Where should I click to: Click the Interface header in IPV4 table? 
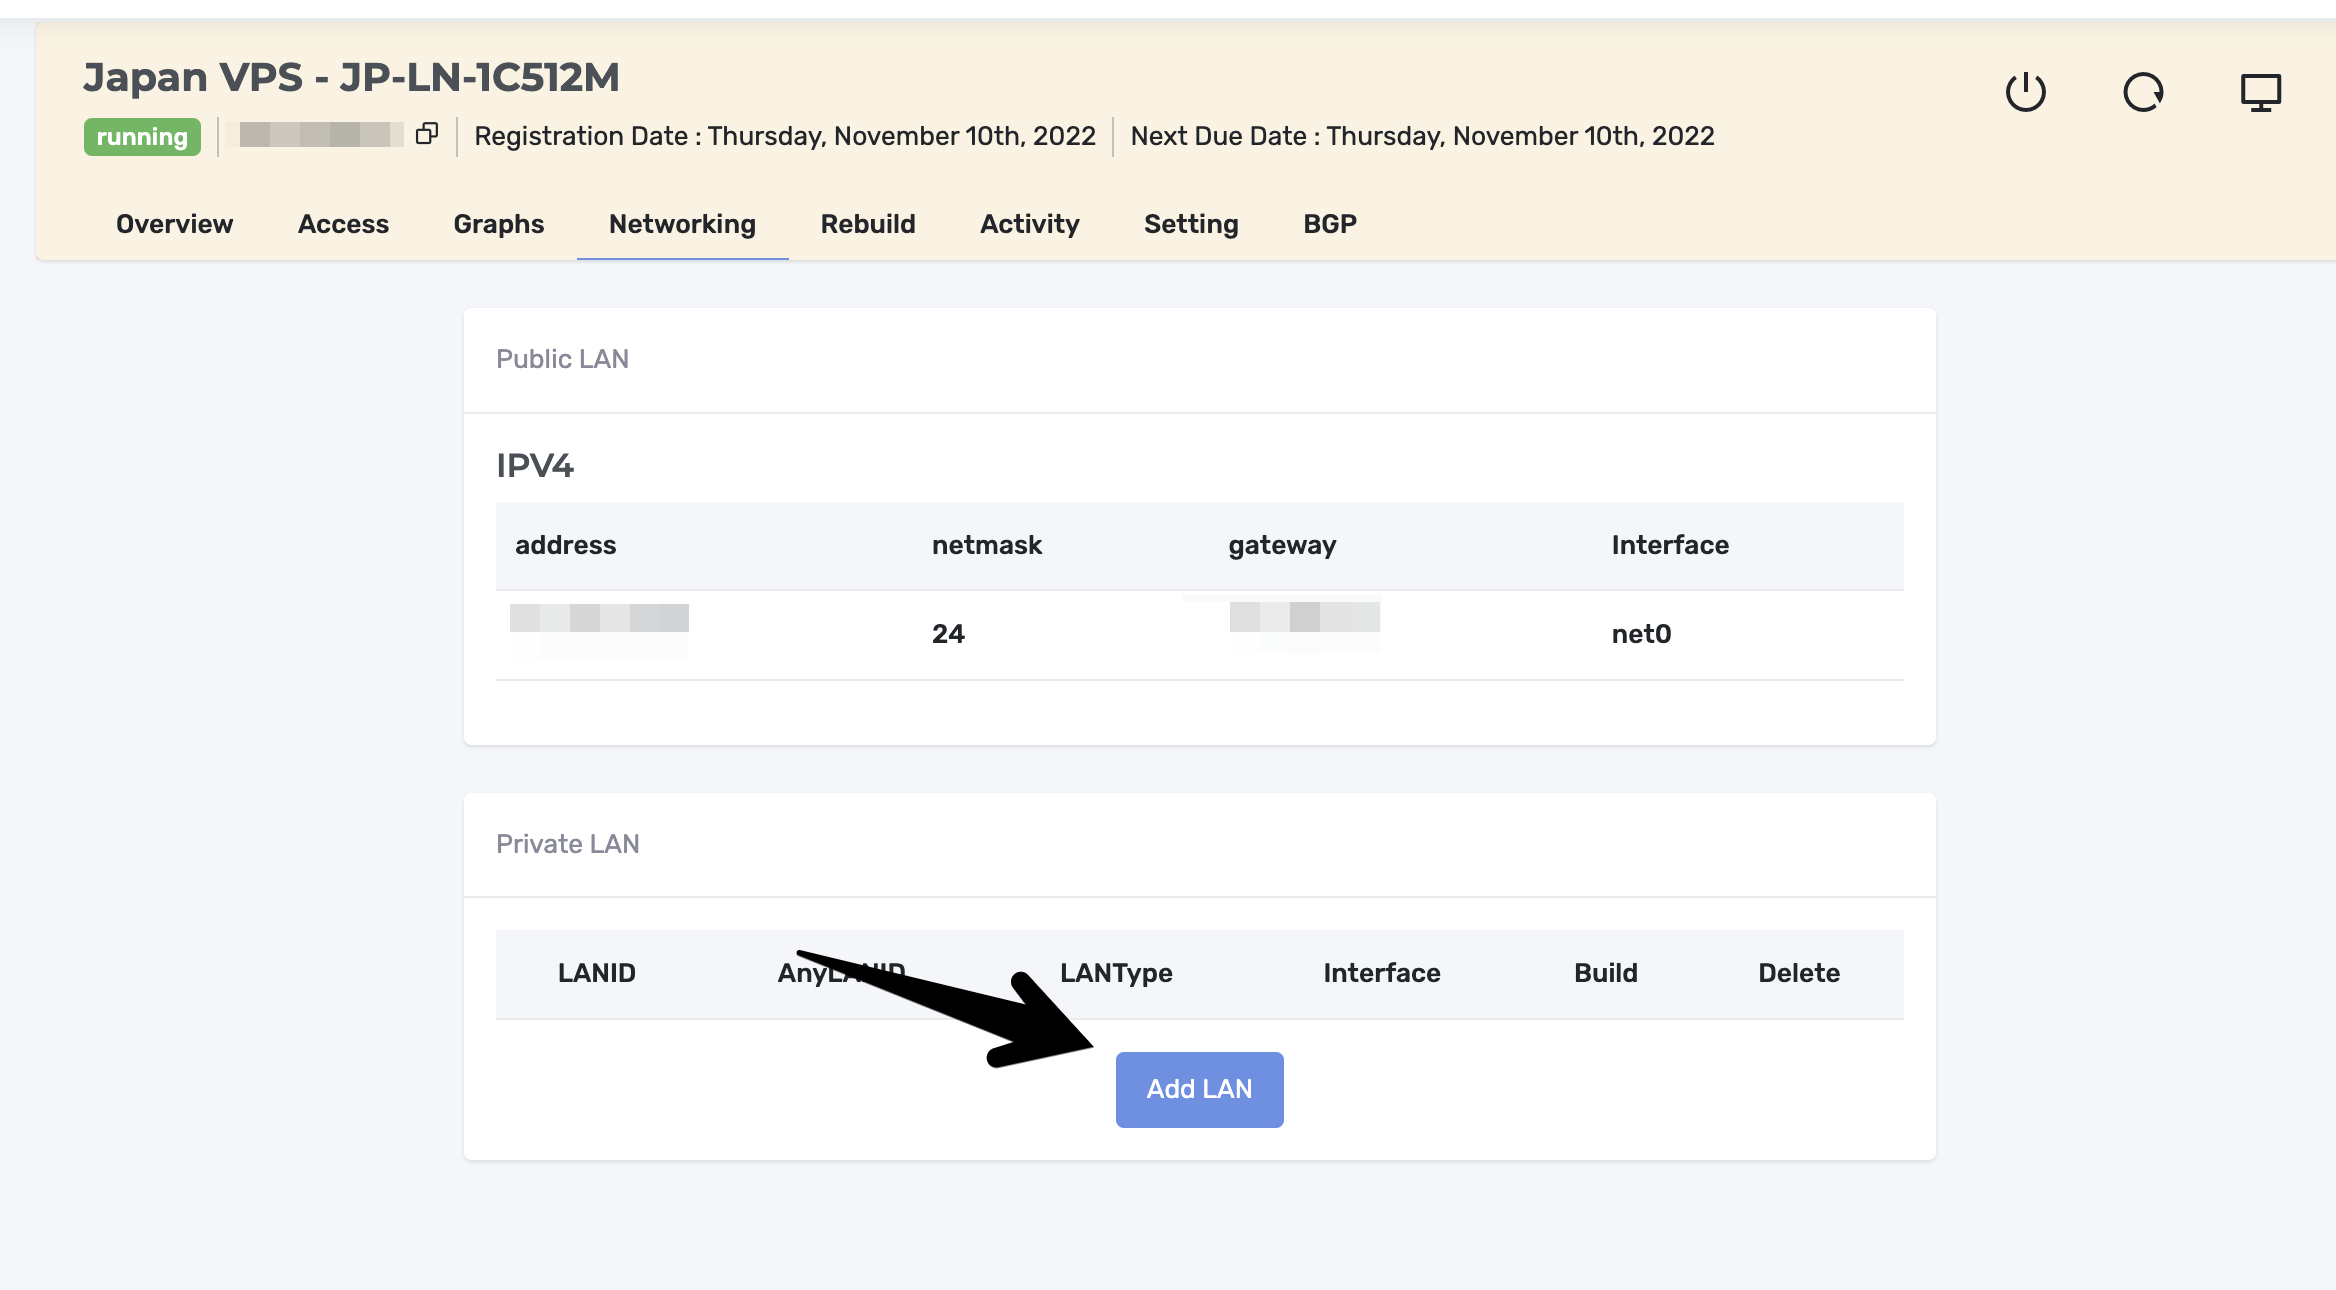[x=1670, y=545]
